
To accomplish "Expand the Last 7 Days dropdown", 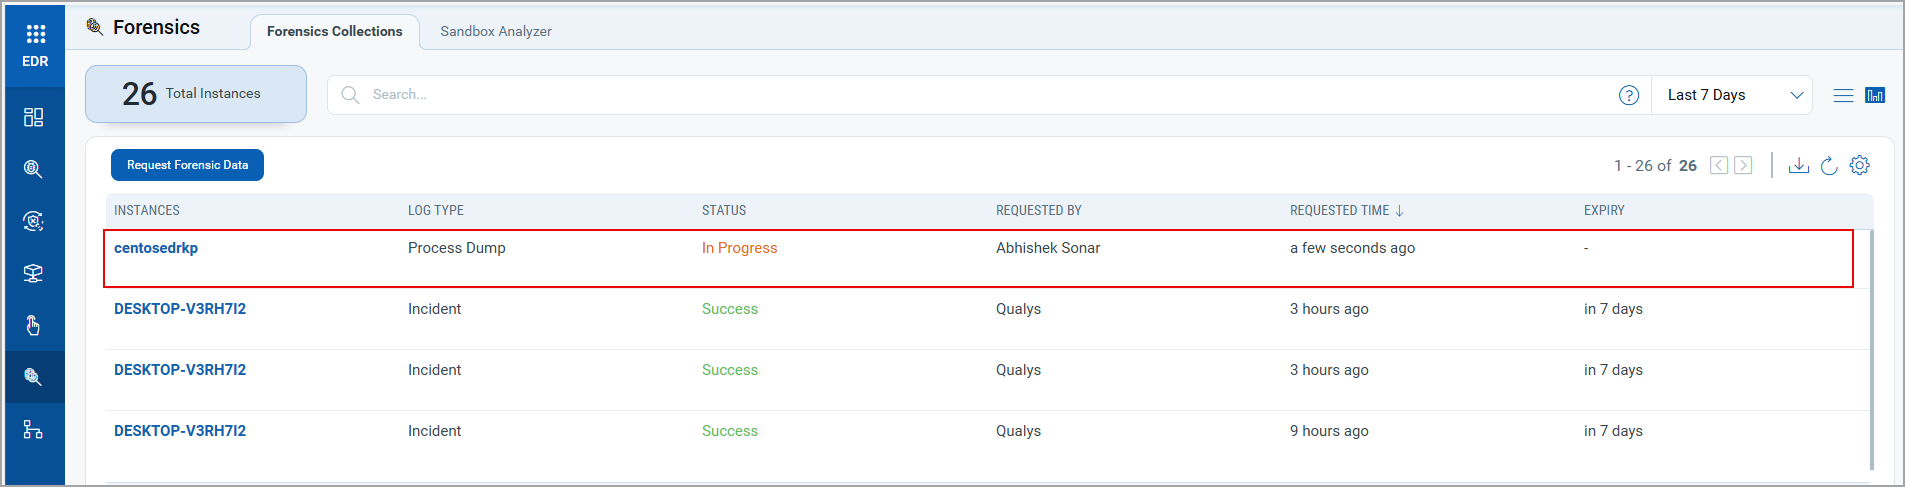I will (1733, 95).
